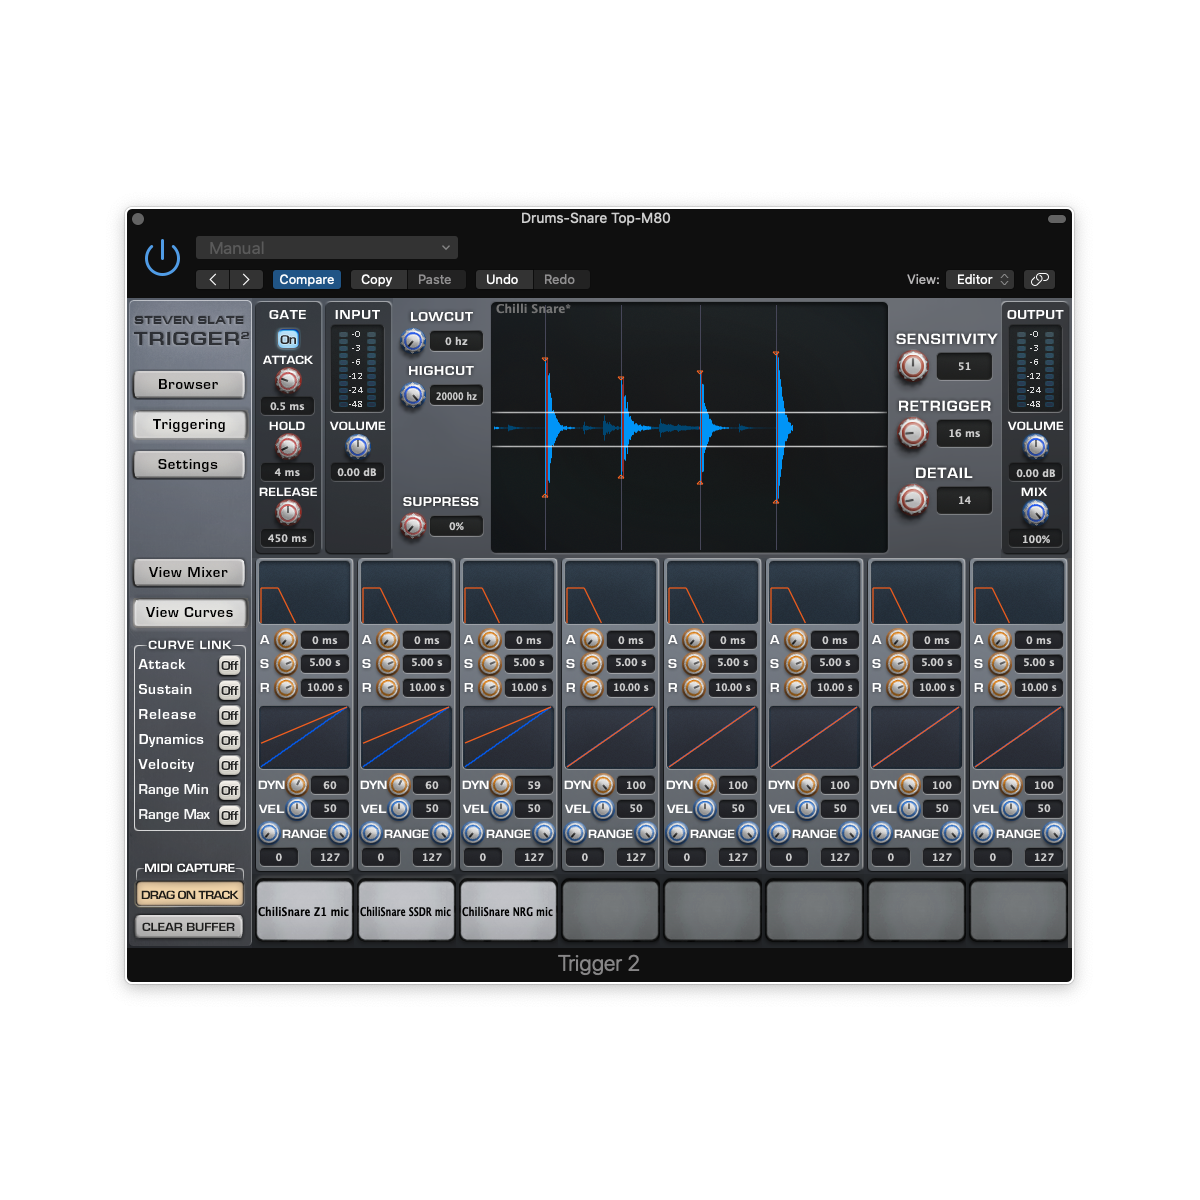
Task: Click the first slot's envelope curve display
Action: click(x=305, y=593)
